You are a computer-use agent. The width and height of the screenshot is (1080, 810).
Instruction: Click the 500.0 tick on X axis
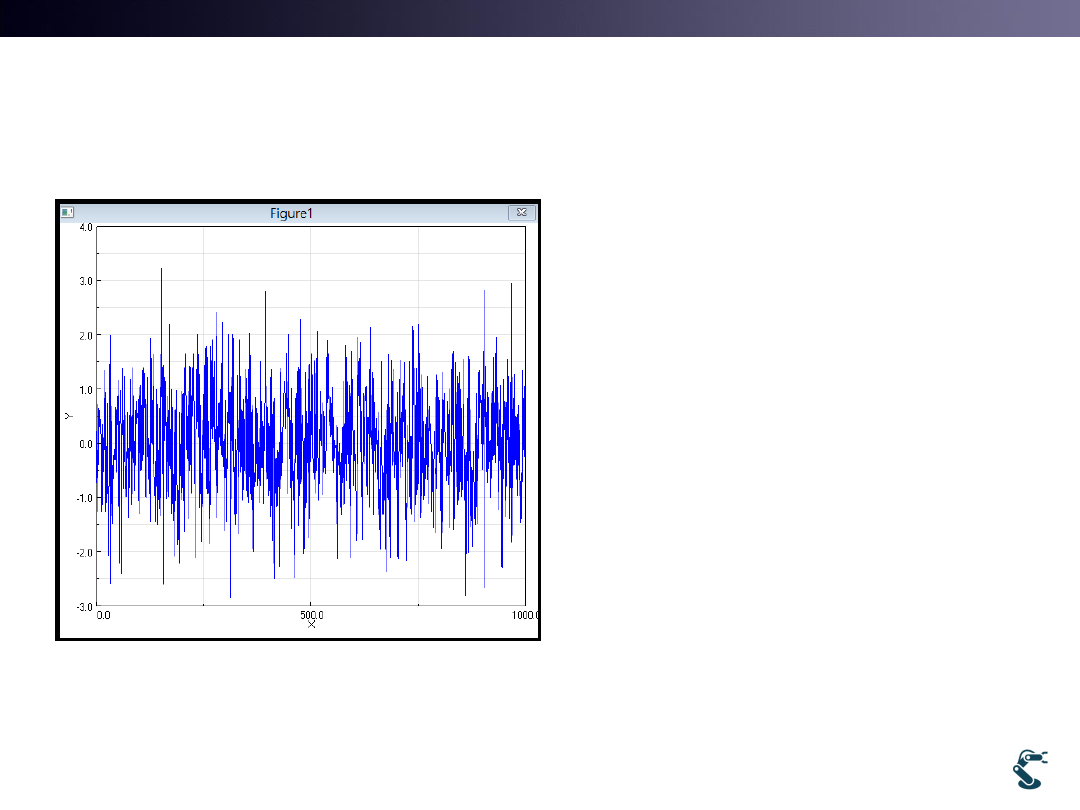tap(312, 614)
